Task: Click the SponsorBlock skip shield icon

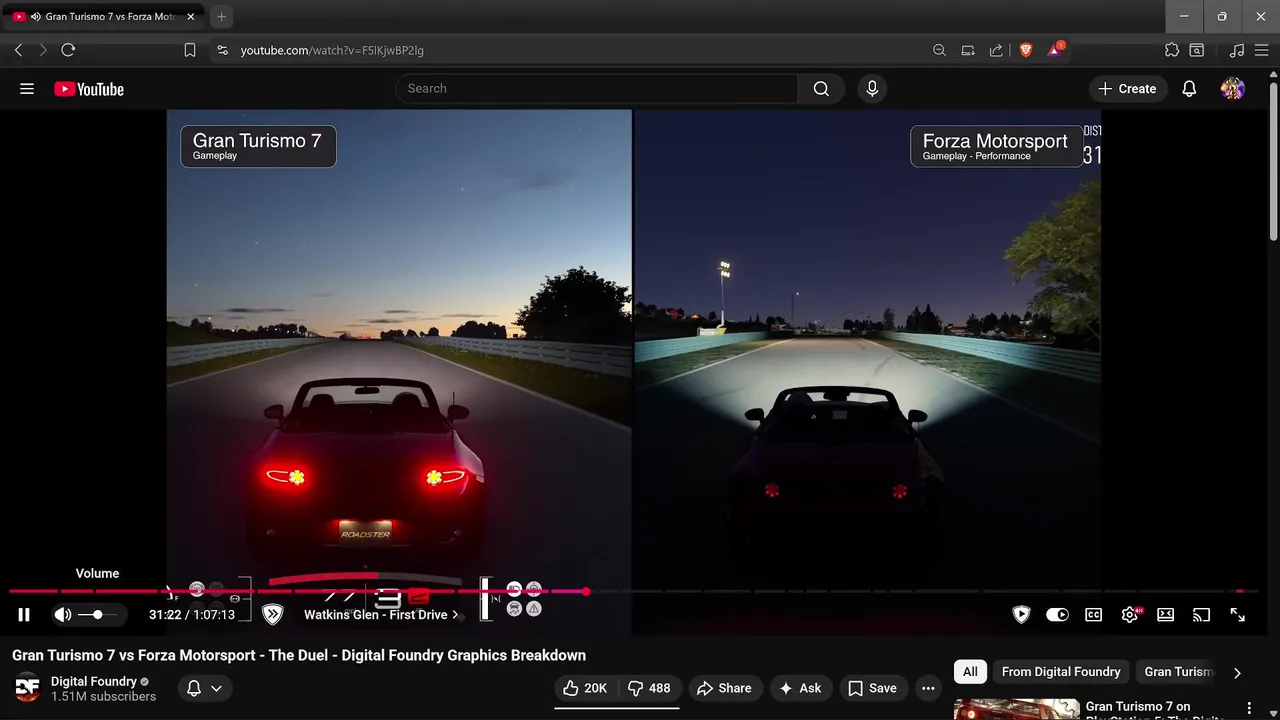Action: [x=272, y=615]
